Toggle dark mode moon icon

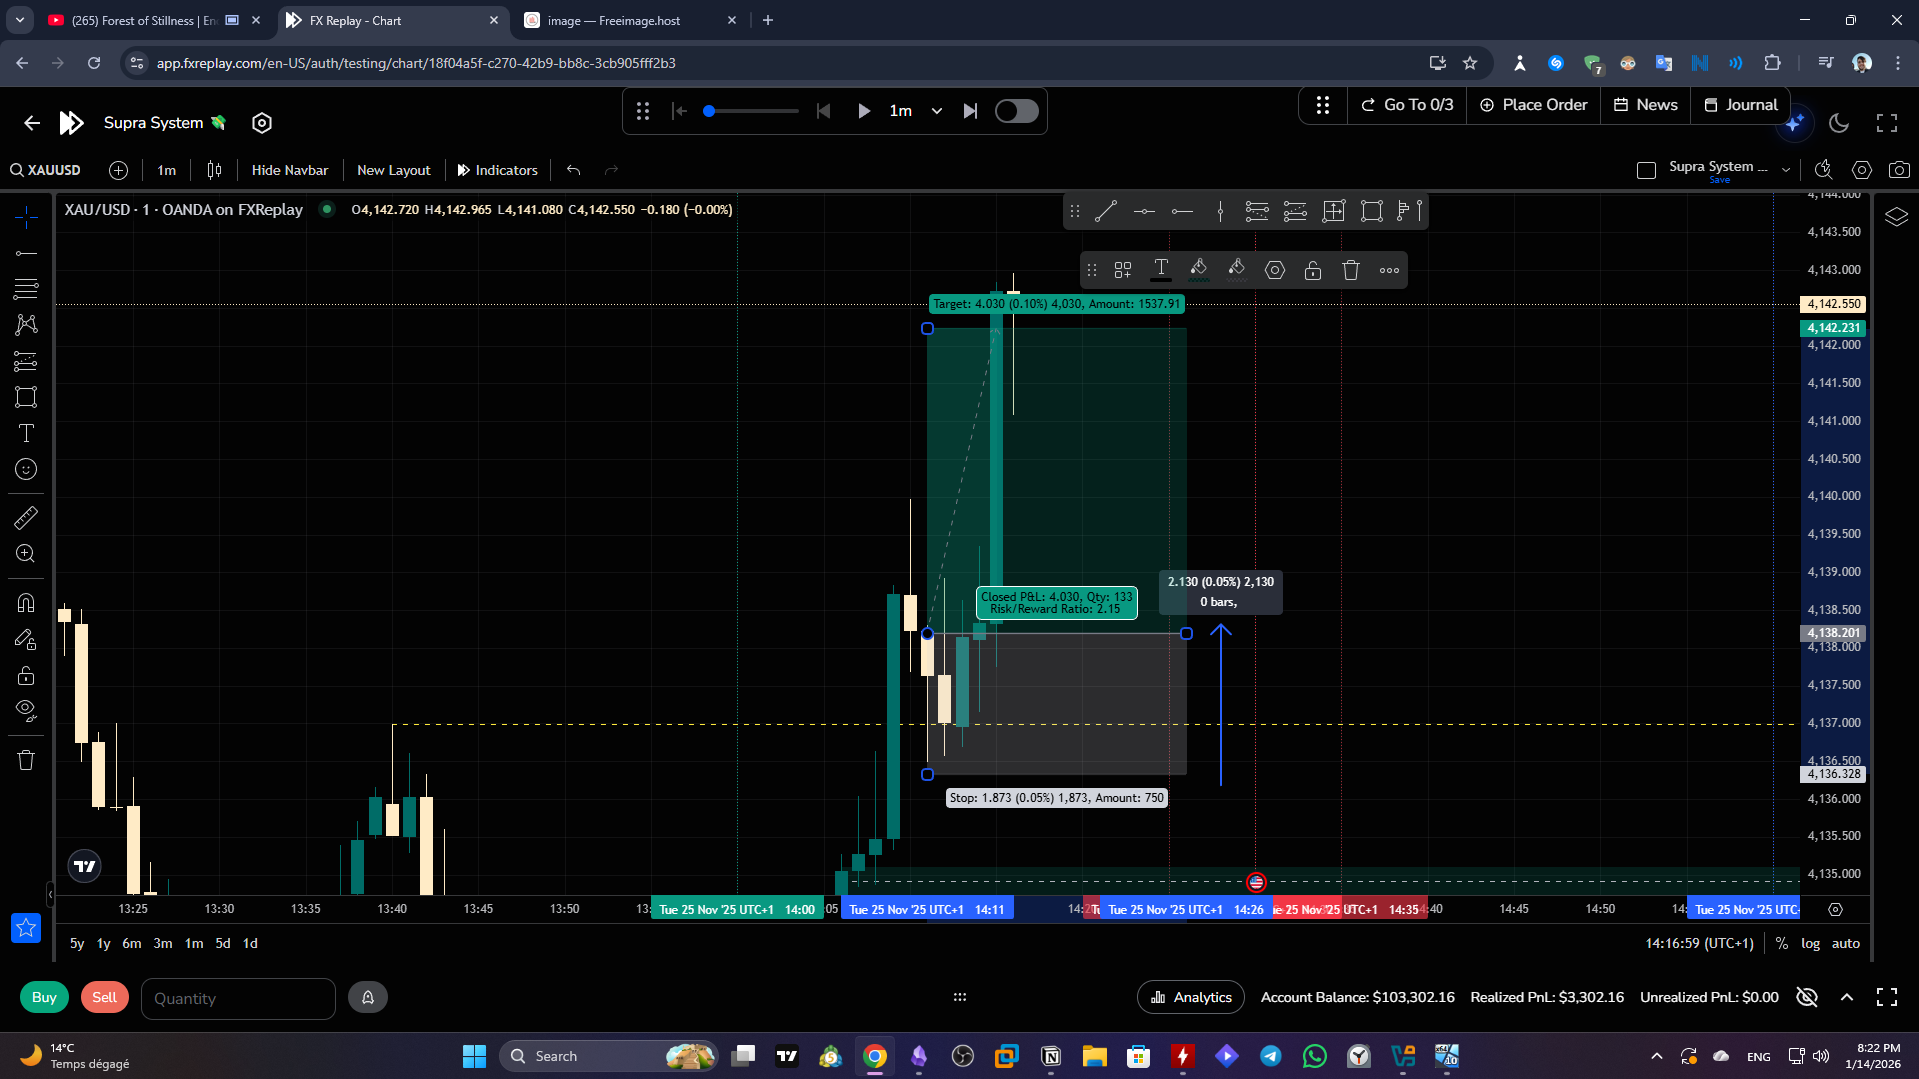(x=1839, y=123)
